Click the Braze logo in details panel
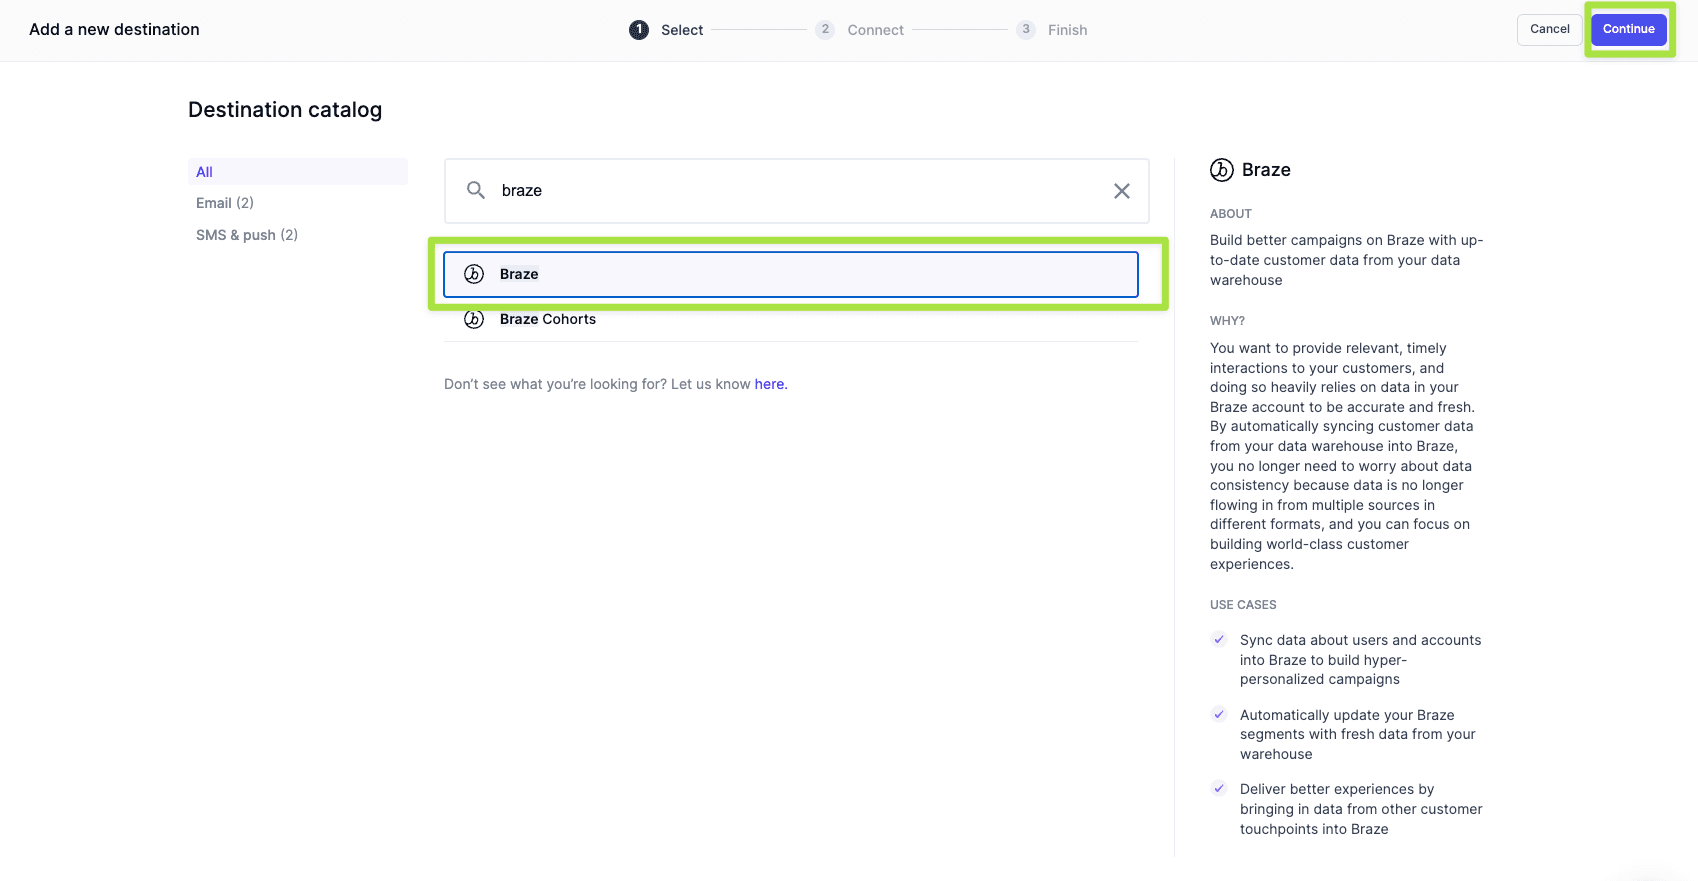This screenshot has height=881, width=1698. (x=1221, y=170)
